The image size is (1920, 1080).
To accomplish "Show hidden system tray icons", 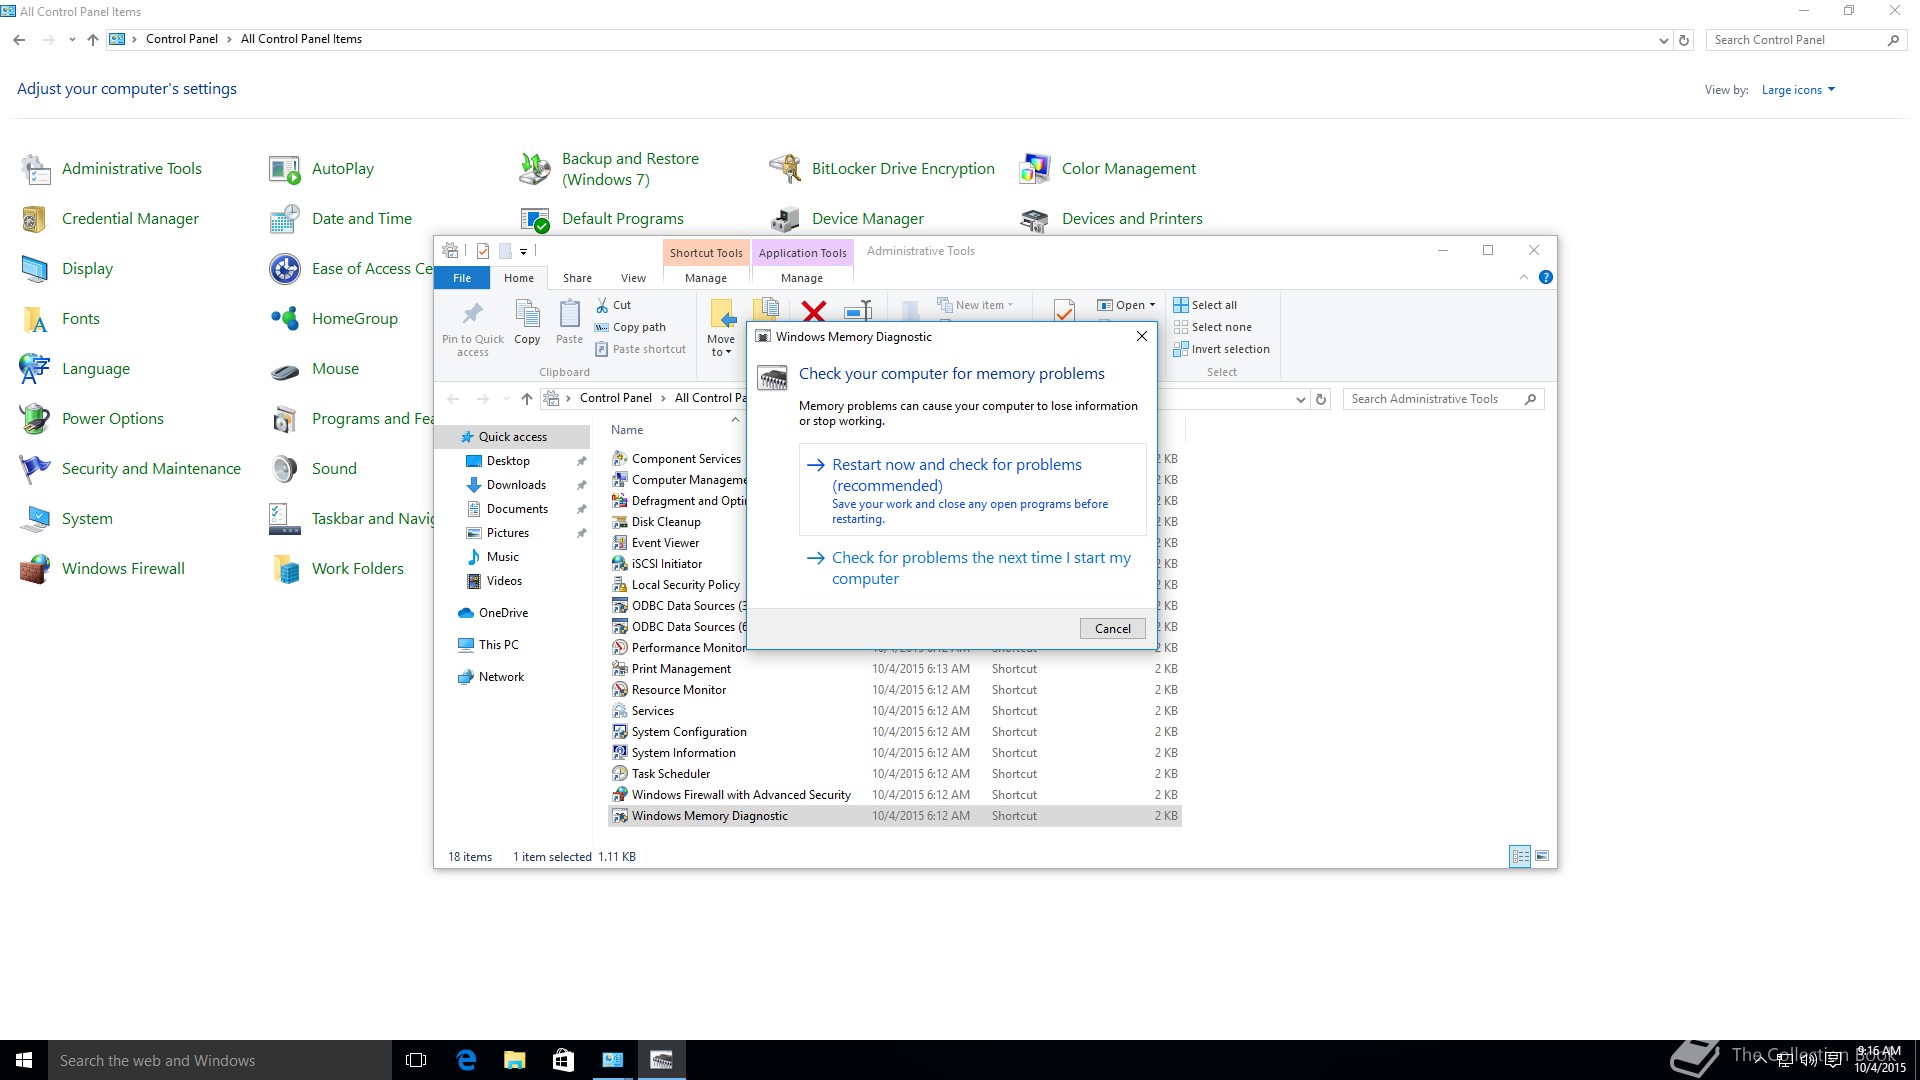I will point(1761,1060).
